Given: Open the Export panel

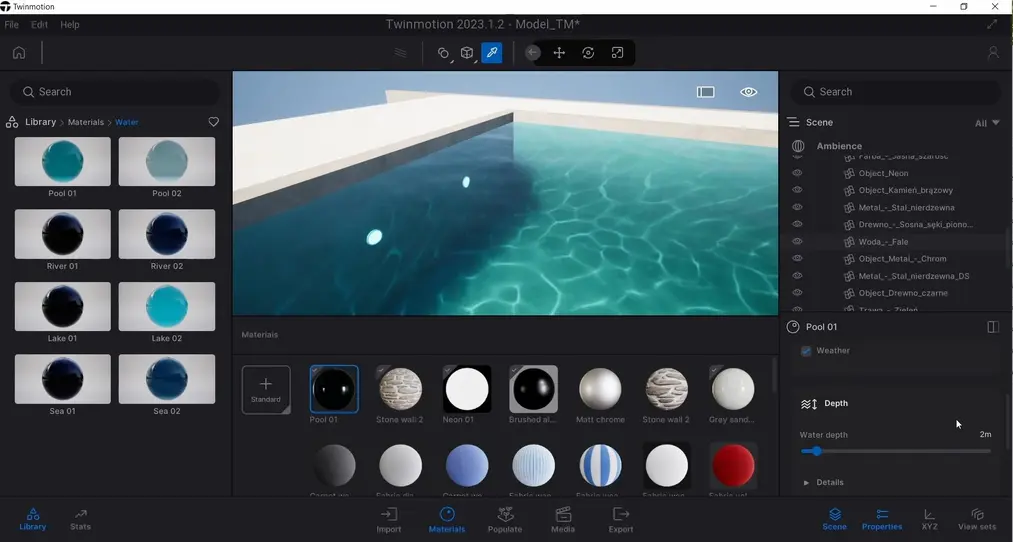Looking at the screenshot, I should coord(621,519).
